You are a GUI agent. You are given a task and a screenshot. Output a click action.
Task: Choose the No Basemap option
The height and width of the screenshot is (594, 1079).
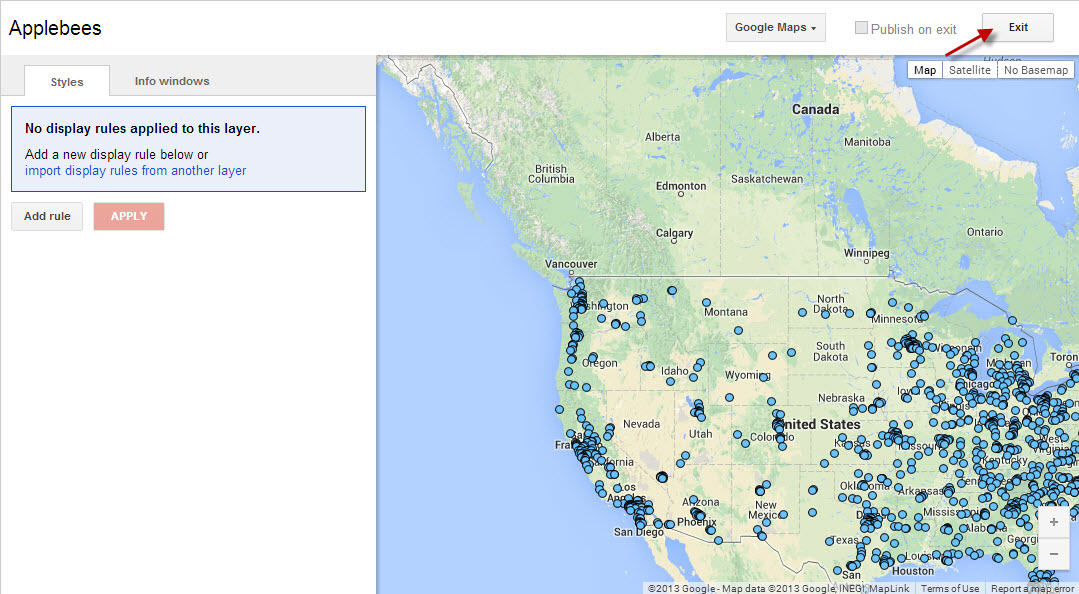pos(1036,70)
